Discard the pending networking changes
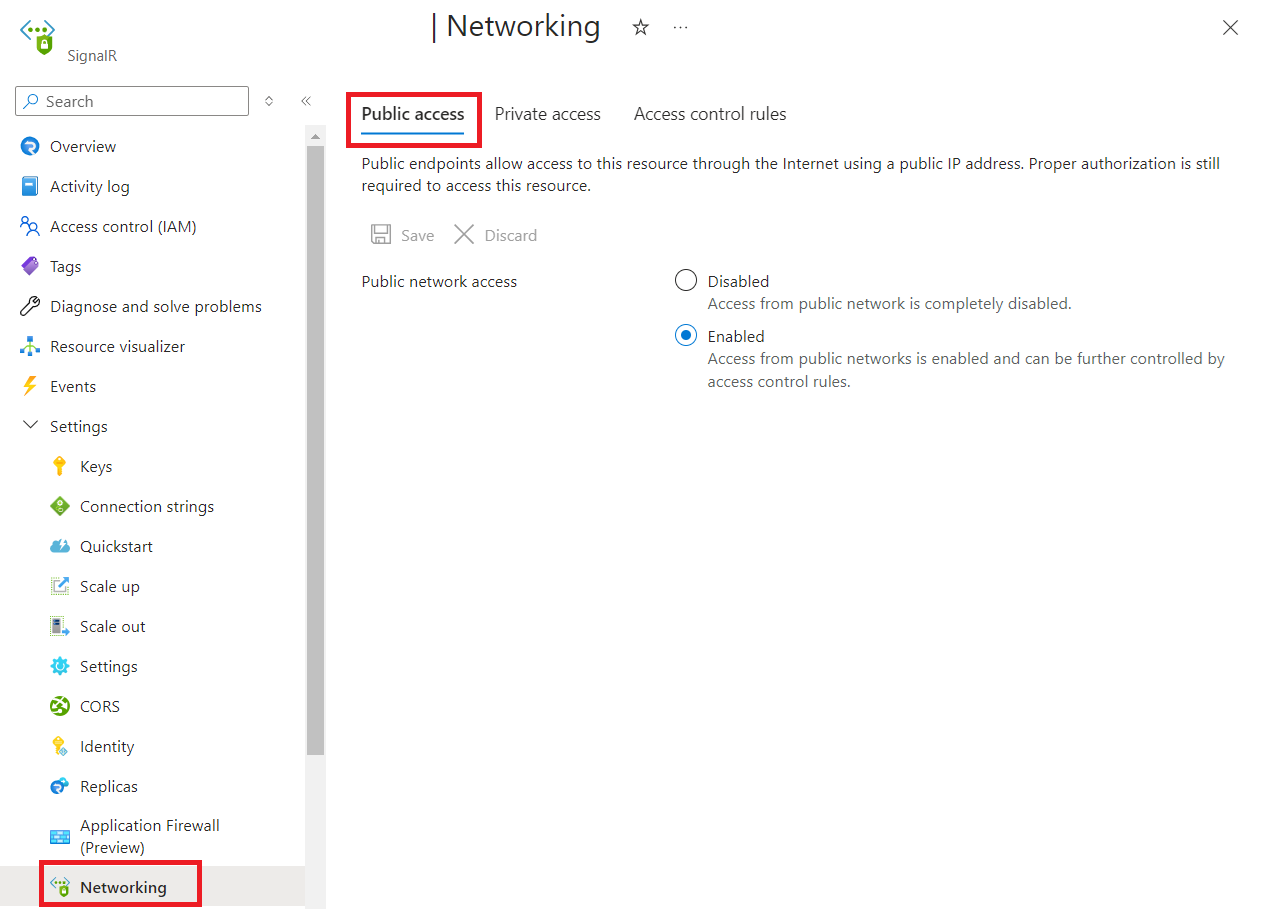This screenshot has width=1264, height=909. coord(495,234)
